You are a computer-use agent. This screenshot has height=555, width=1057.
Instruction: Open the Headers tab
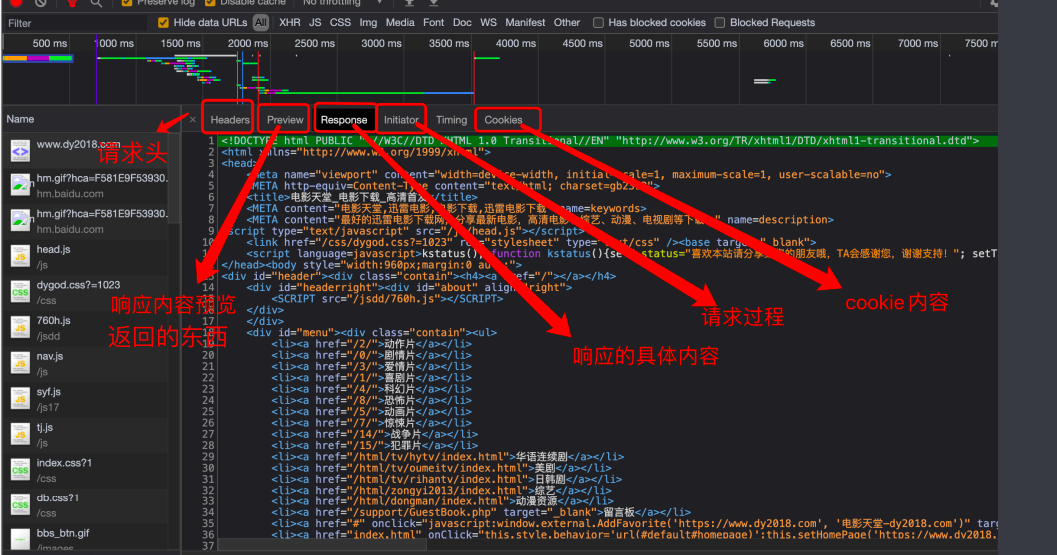[x=229, y=119]
